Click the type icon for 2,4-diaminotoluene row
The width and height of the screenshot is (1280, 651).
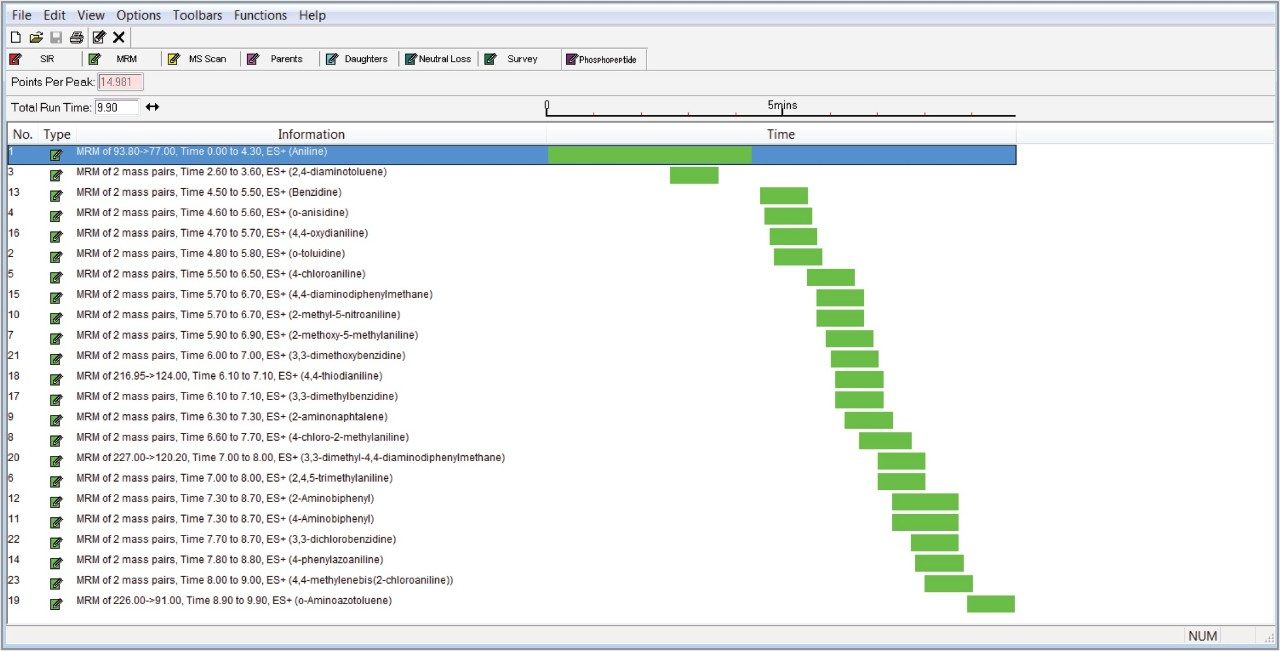[x=56, y=174]
